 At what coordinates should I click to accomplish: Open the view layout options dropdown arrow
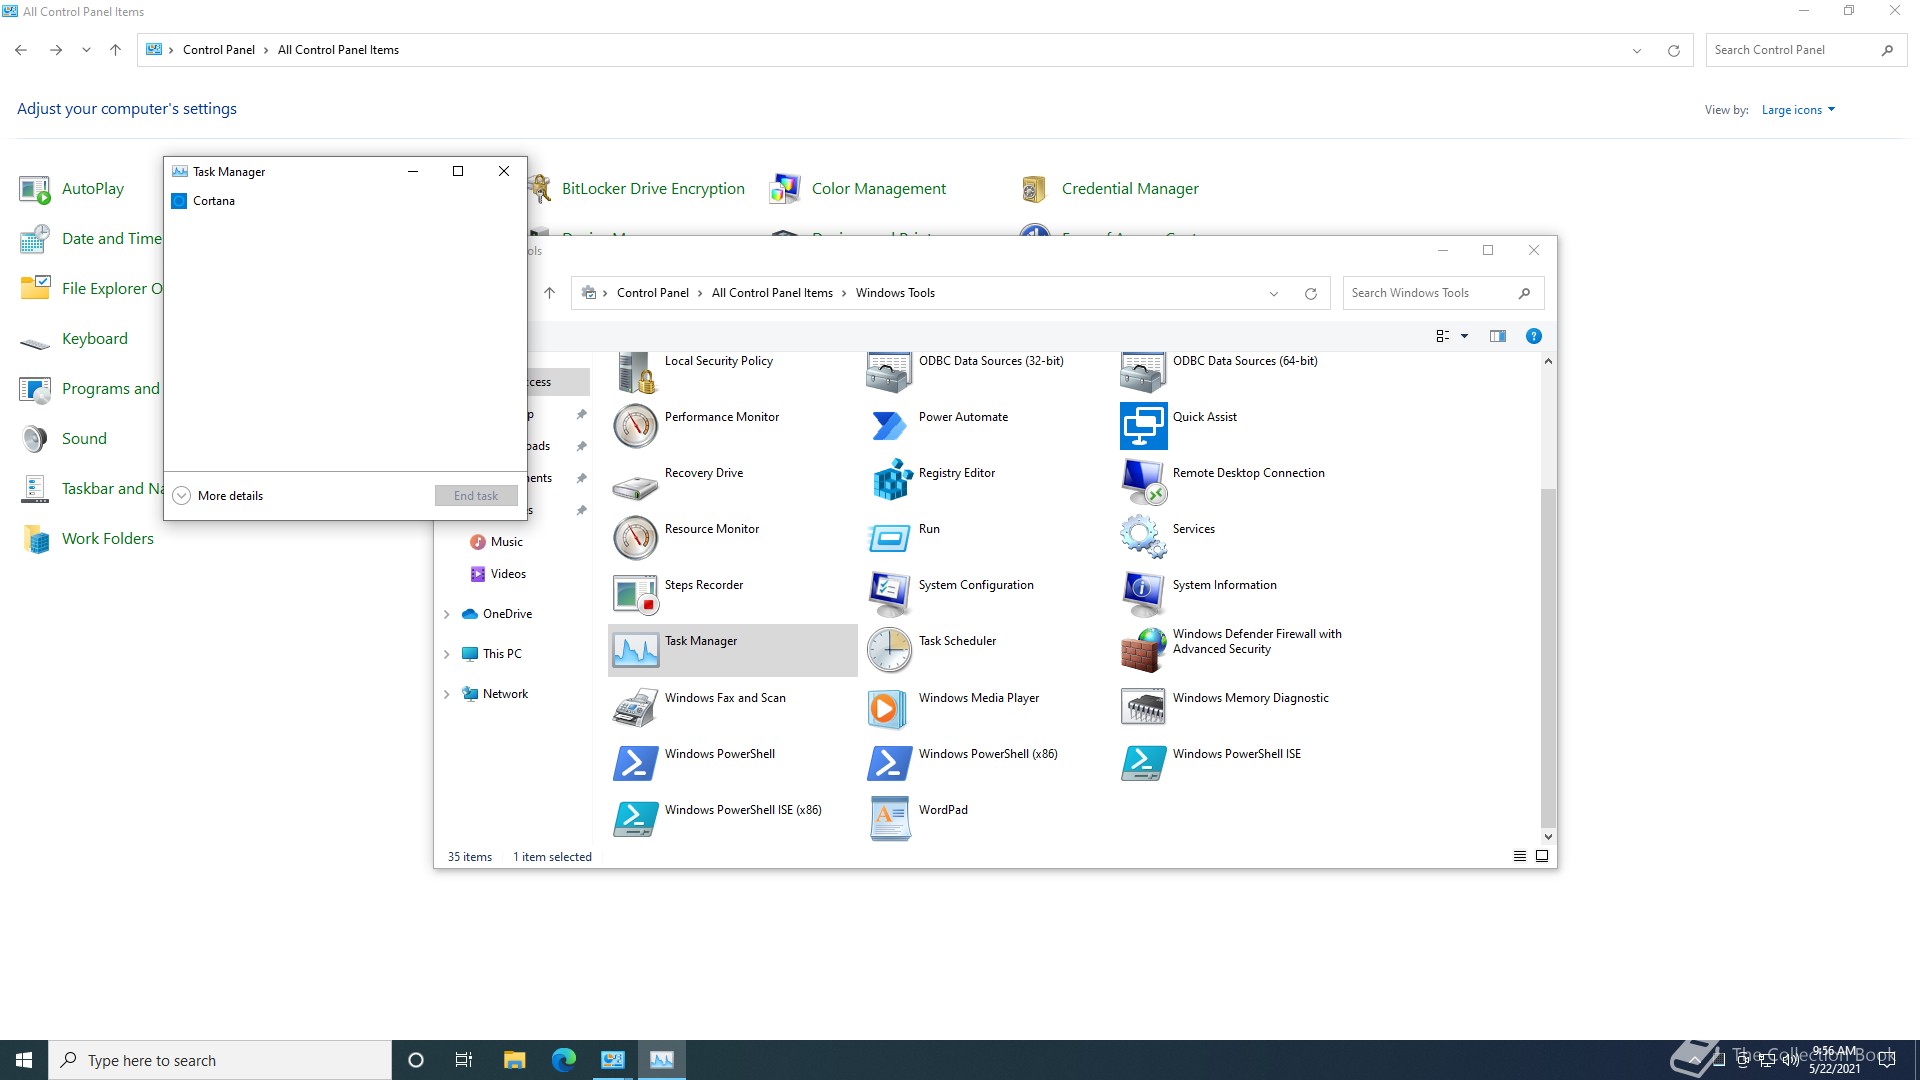[1465, 337]
